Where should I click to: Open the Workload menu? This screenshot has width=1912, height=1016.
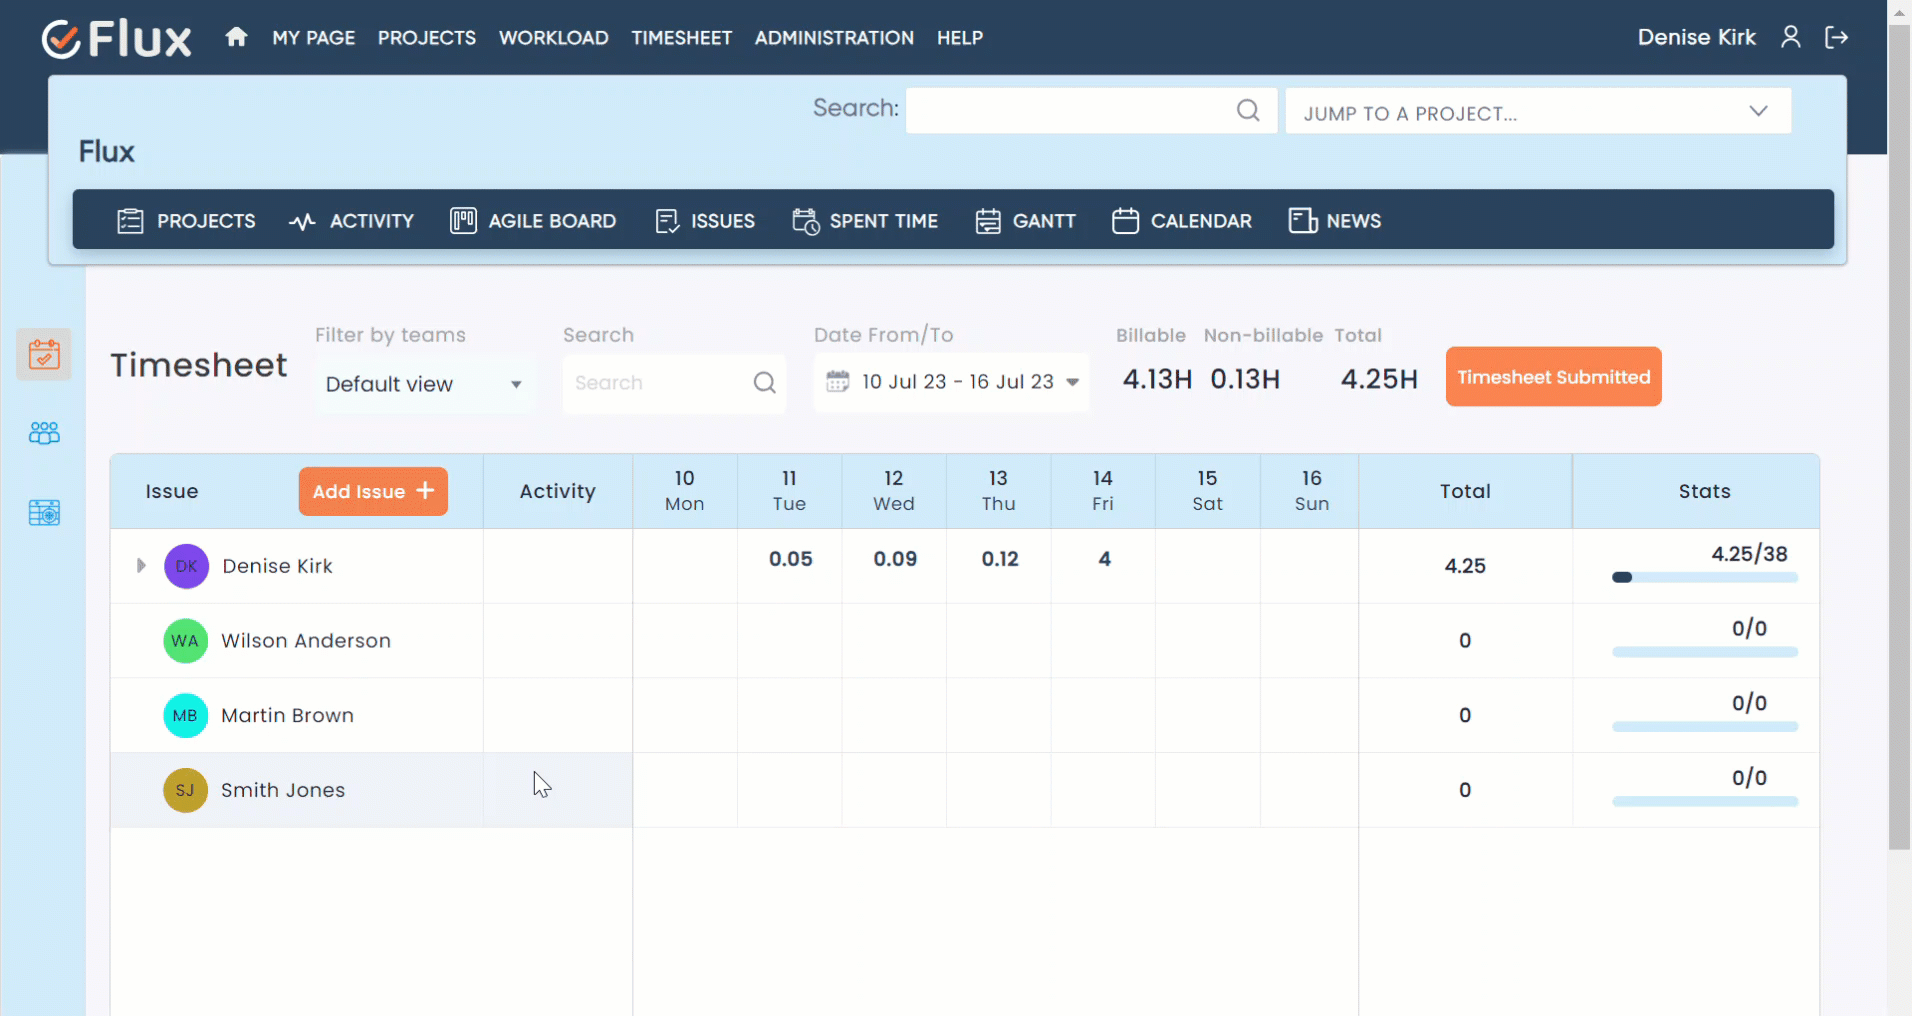(553, 38)
